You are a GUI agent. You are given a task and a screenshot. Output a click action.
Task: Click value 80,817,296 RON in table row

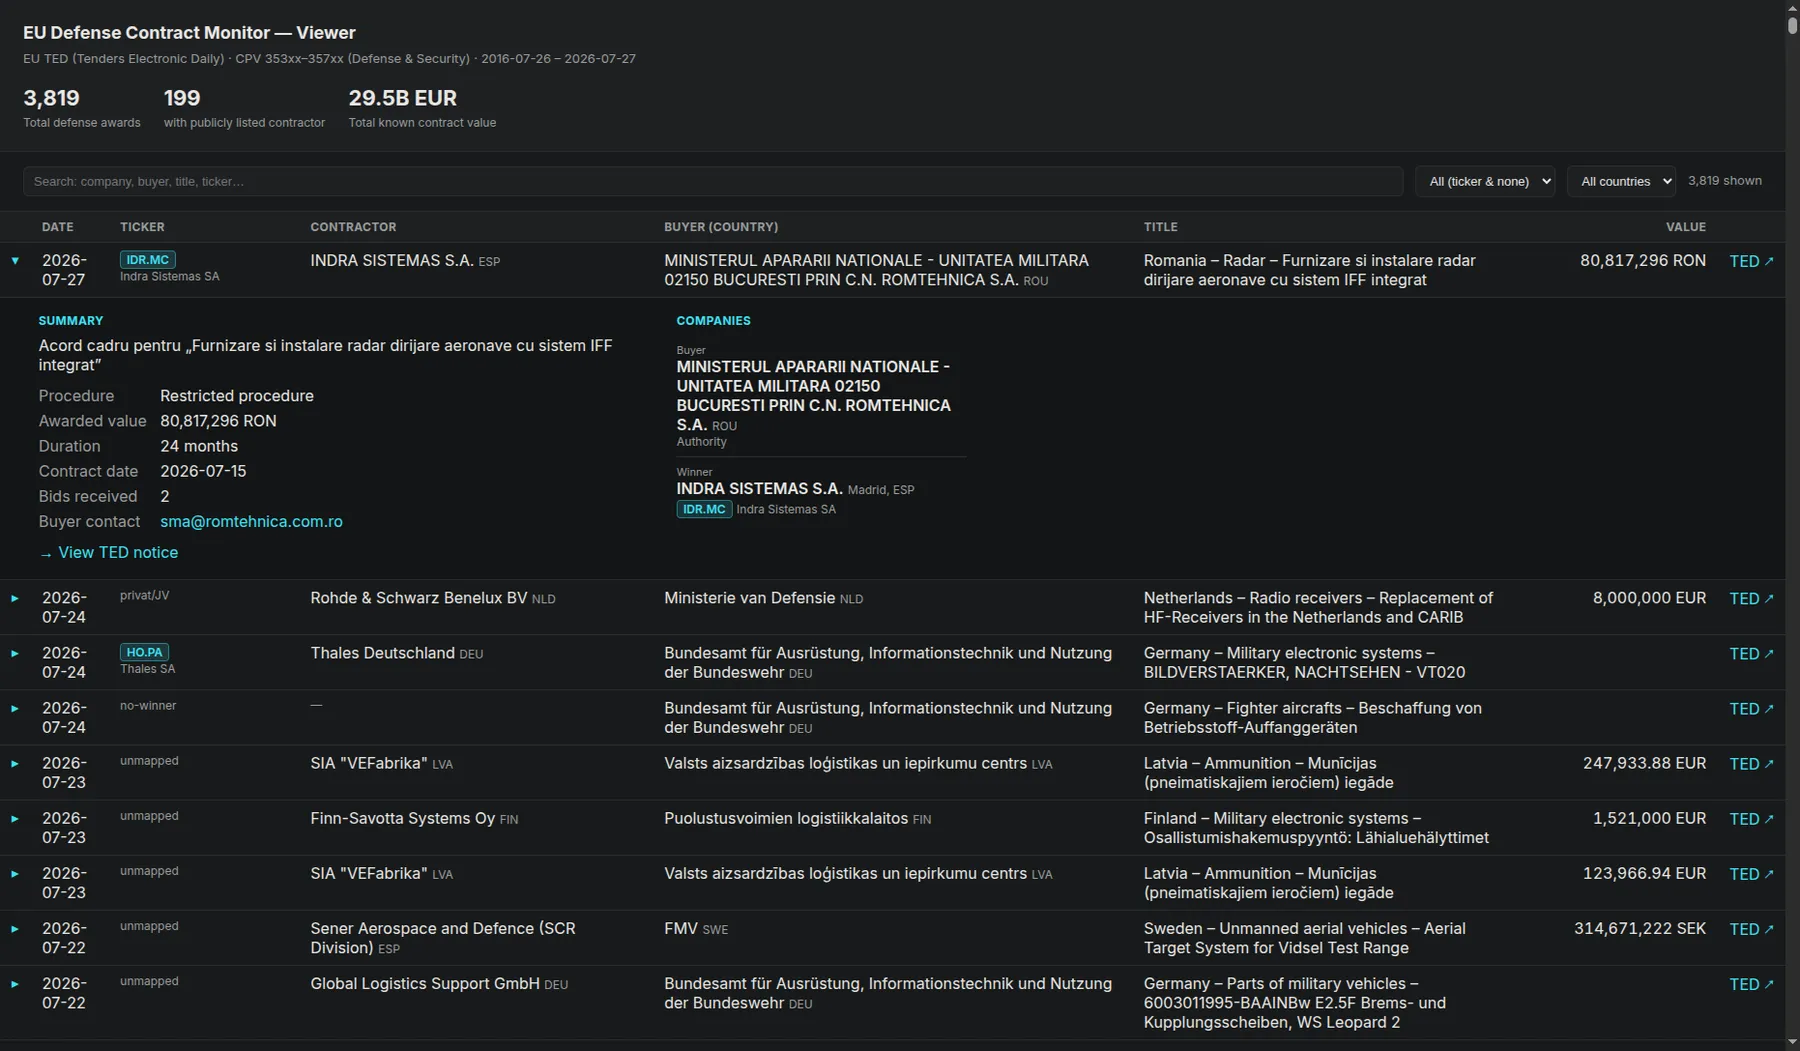1642,260
